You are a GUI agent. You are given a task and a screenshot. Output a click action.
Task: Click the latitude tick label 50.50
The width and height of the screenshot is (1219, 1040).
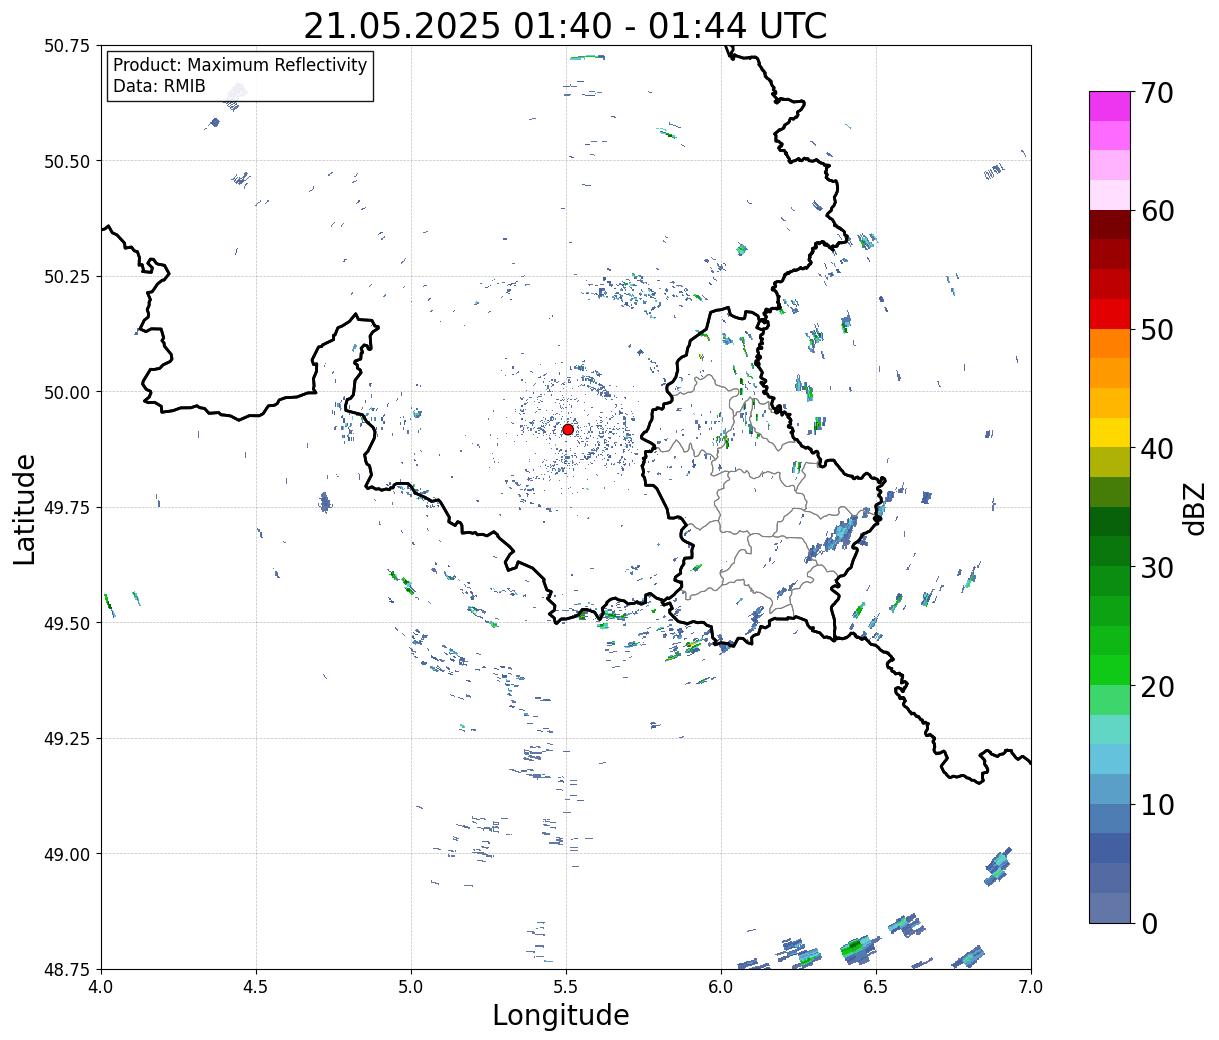[67, 161]
